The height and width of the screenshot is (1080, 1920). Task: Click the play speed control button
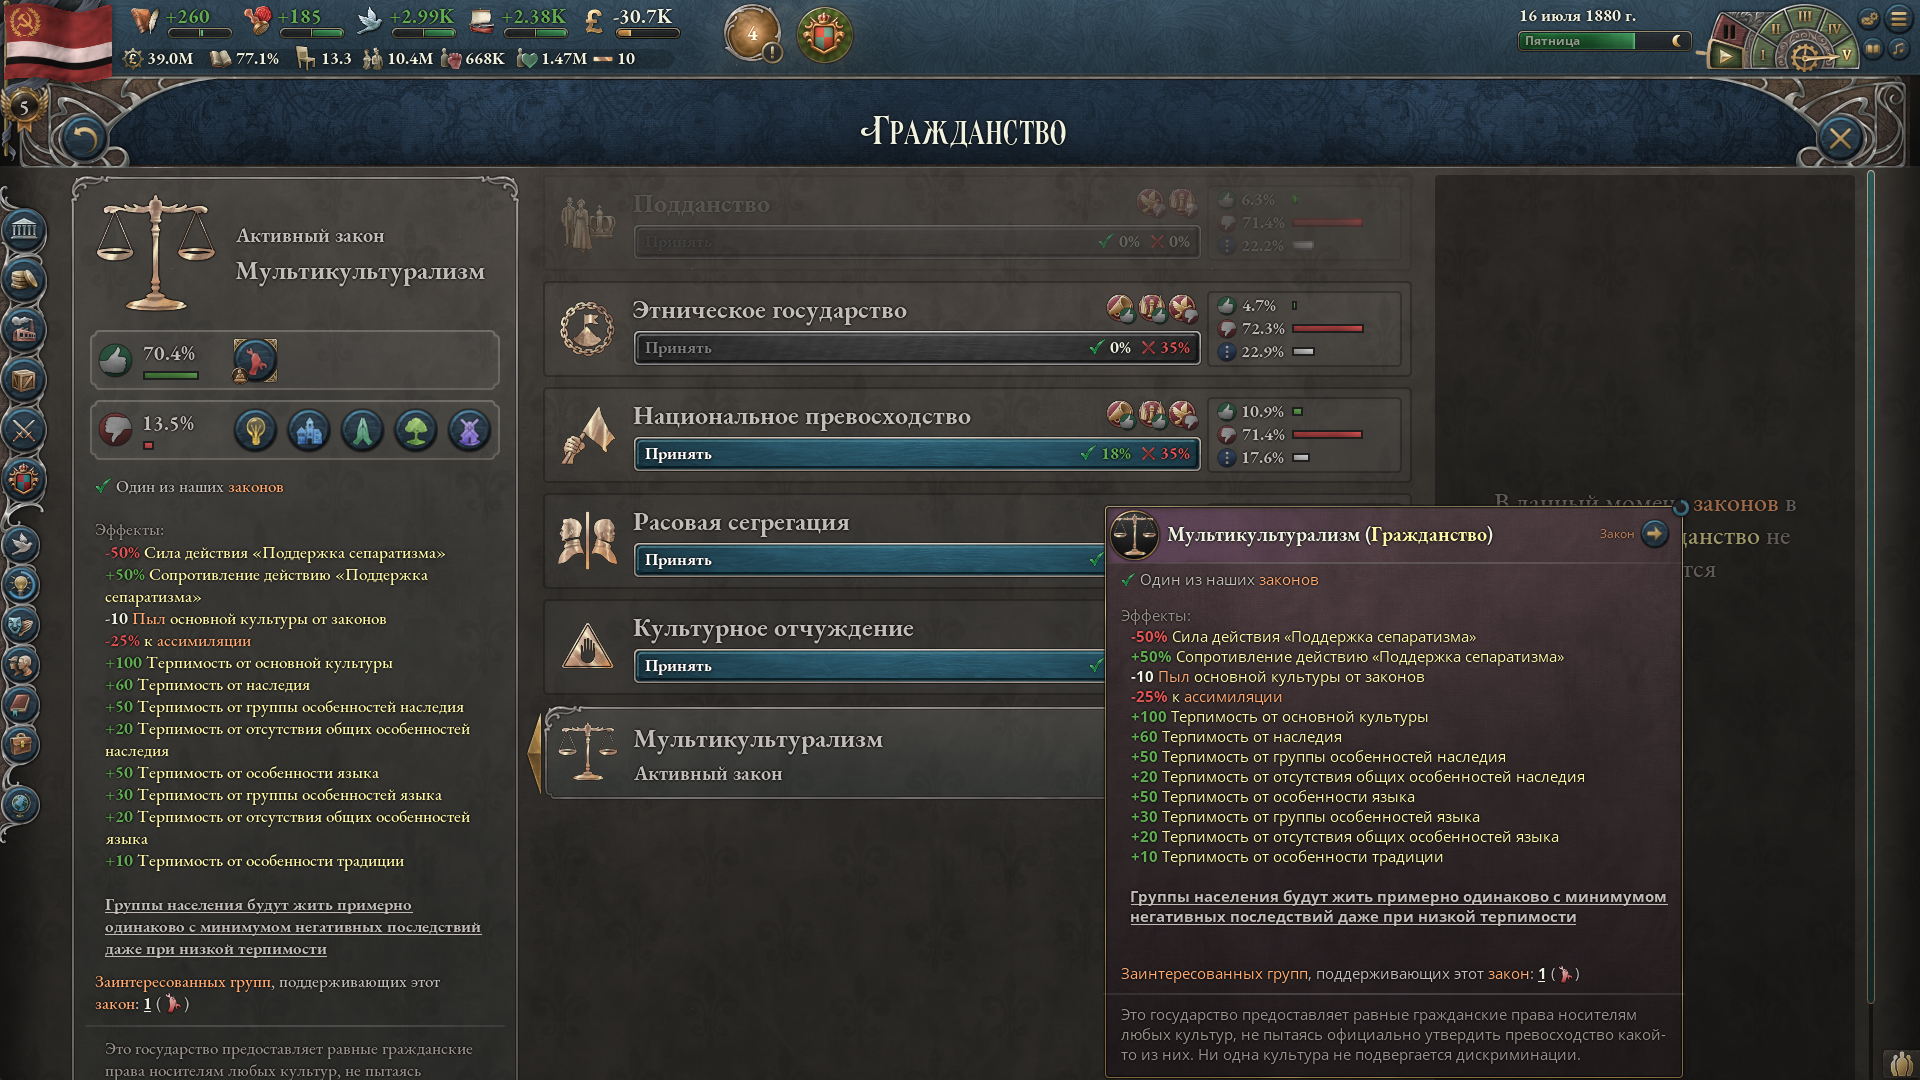tap(1726, 57)
